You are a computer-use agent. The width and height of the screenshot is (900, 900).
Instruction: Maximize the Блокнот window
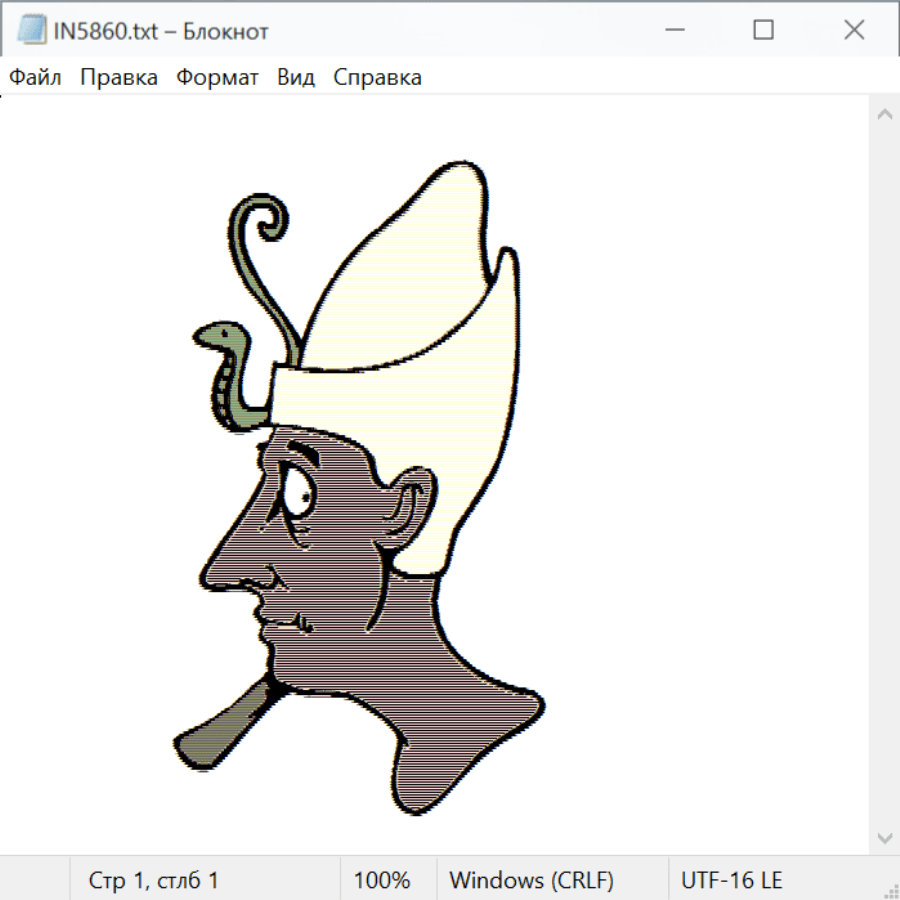763,31
